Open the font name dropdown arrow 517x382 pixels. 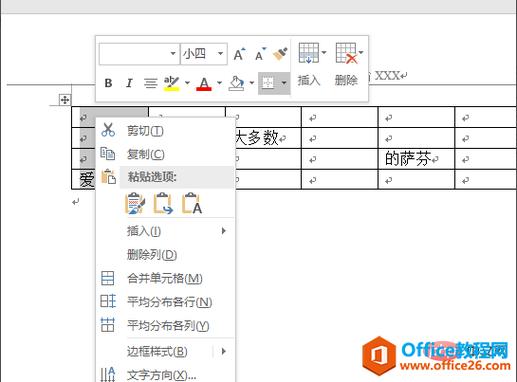click(173, 53)
